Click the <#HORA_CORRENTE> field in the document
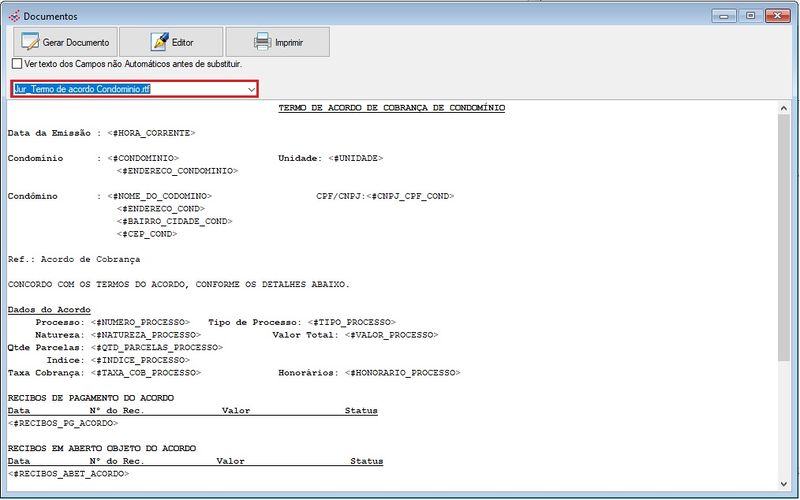The image size is (800, 500). pyautogui.click(x=151, y=133)
